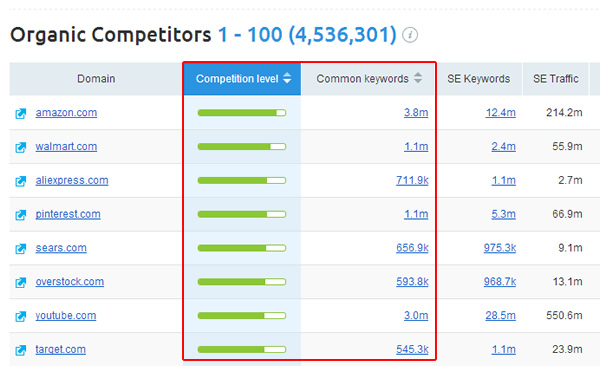Open overstock.com external link icon
600x366 pixels.
tap(21, 282)
